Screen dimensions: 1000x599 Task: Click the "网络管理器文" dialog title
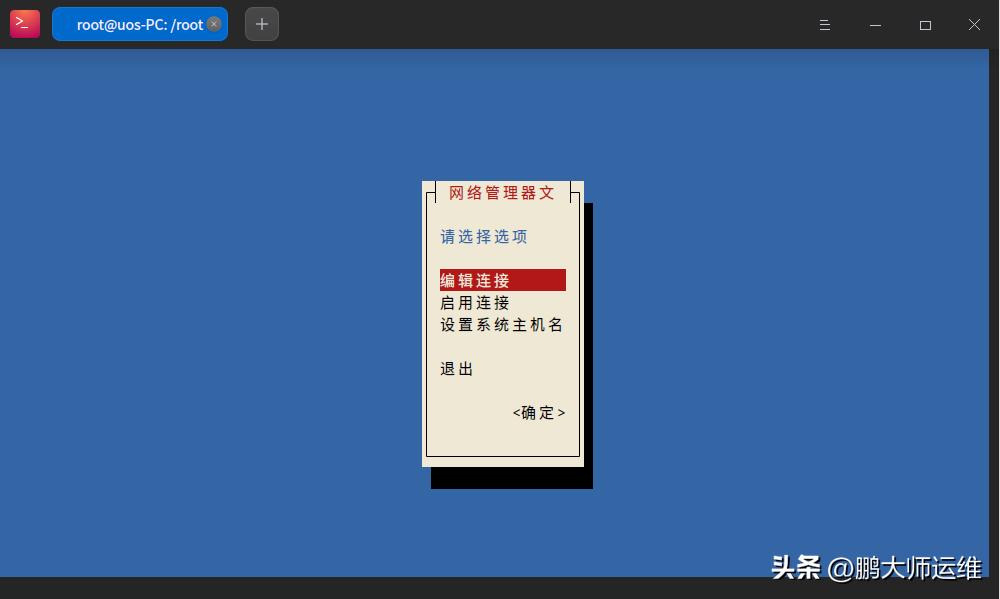[x=501, y=192]
